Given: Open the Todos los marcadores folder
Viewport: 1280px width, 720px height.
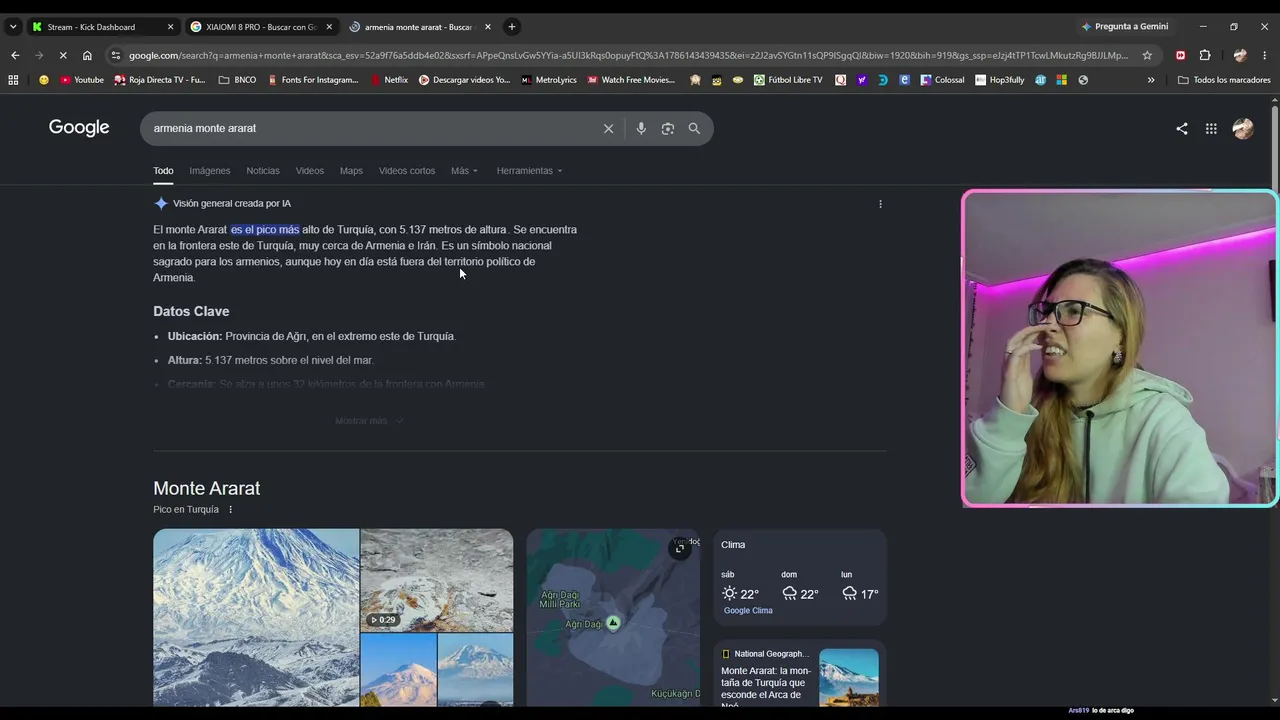Looking at the screenshot, I should pos(1224,80).
